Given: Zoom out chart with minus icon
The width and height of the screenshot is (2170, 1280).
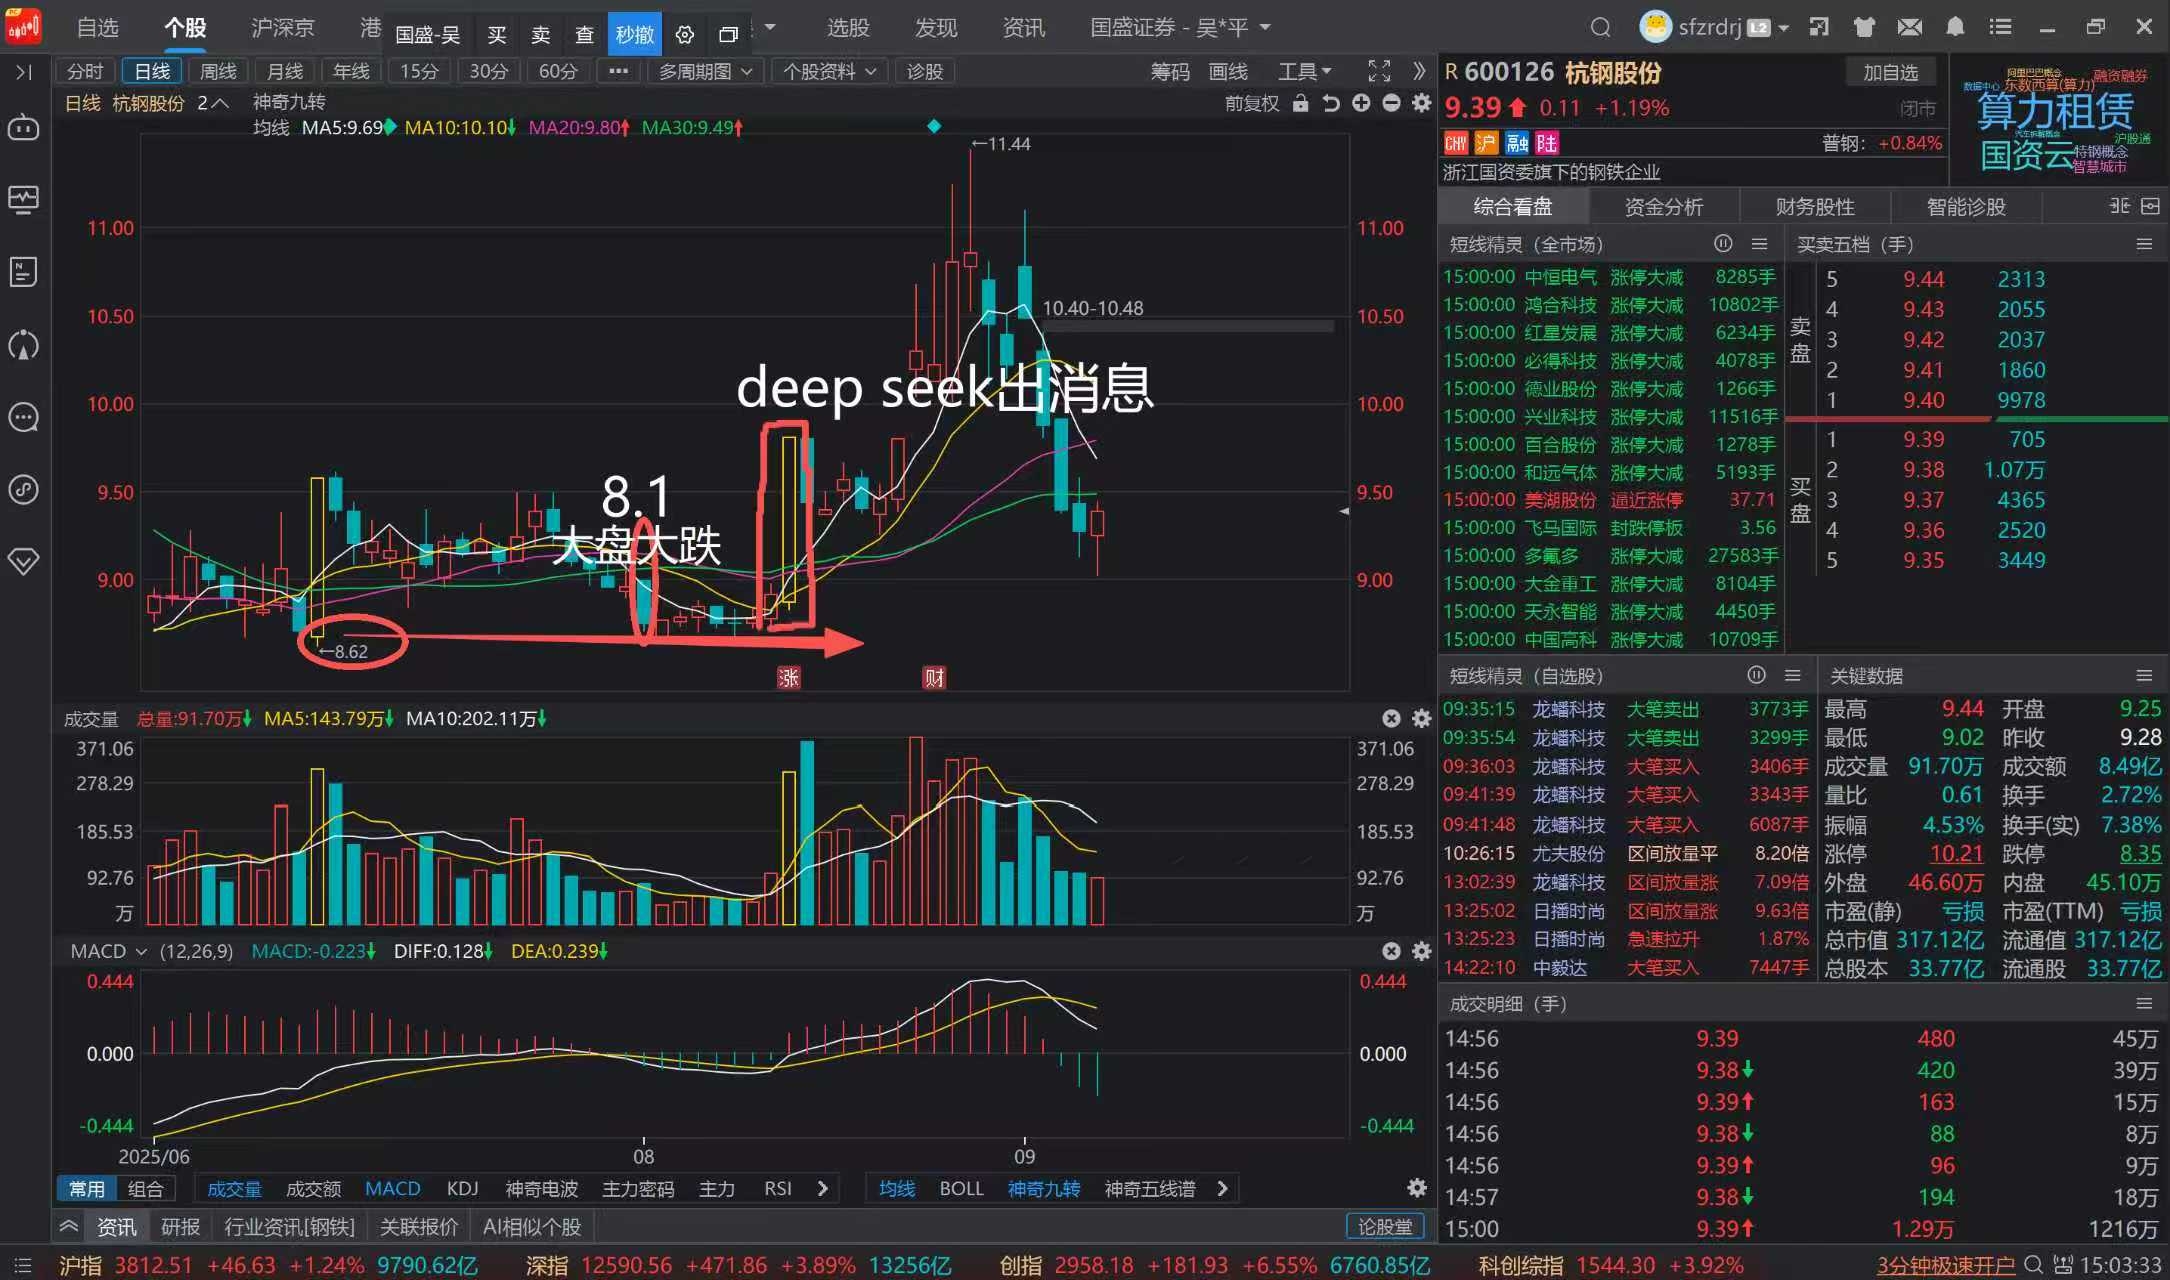Looking at the screenshot, I should [x=1391, y=103].
